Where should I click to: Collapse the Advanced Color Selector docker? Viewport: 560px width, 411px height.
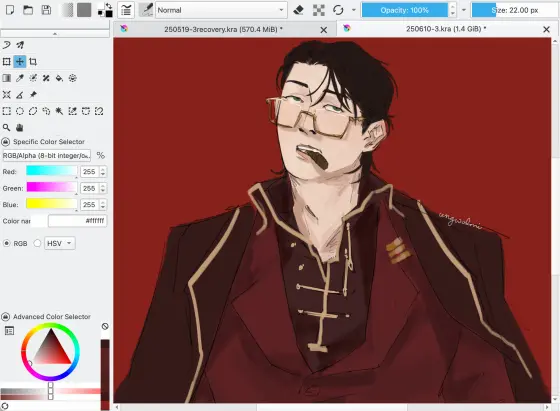5,317
